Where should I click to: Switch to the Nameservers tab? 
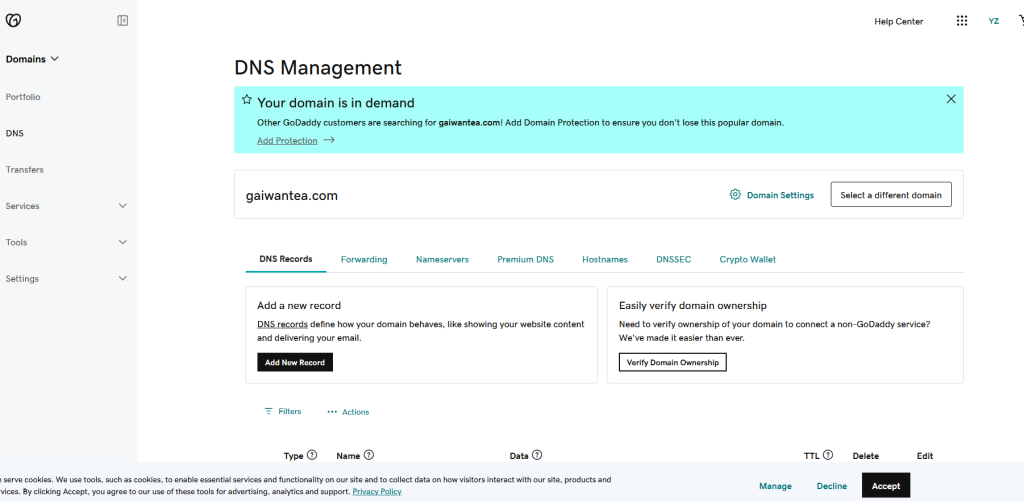[442, 259]
